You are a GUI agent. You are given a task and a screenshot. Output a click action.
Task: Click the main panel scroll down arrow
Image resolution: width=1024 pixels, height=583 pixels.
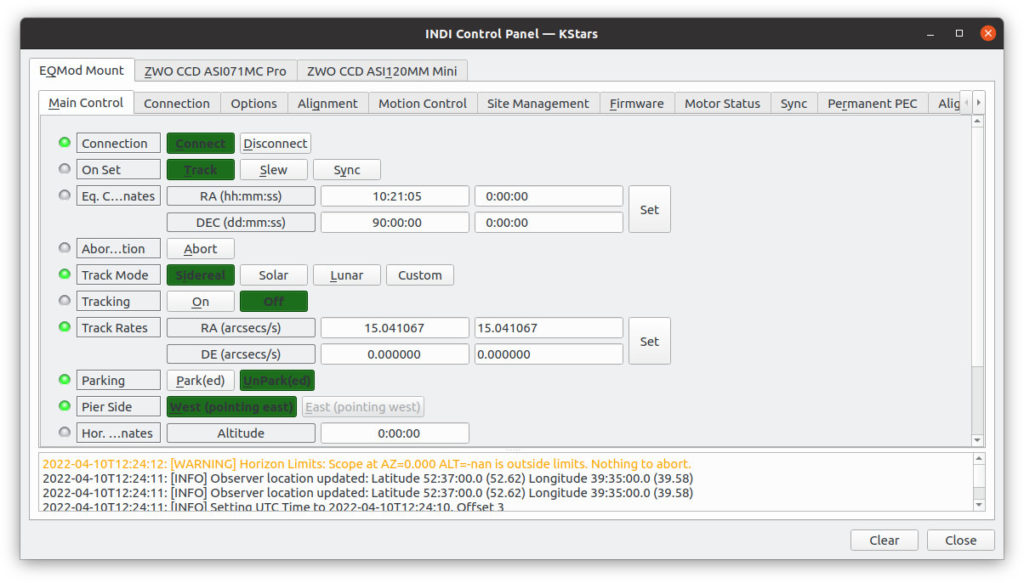click(978, 441)
